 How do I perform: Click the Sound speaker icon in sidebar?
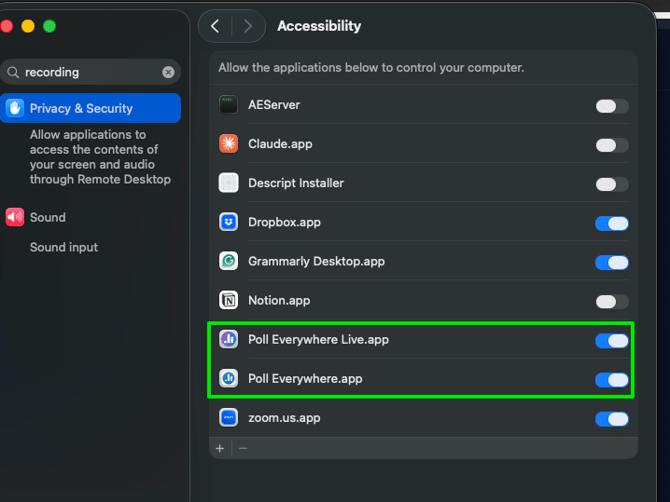tap(15, 217)
